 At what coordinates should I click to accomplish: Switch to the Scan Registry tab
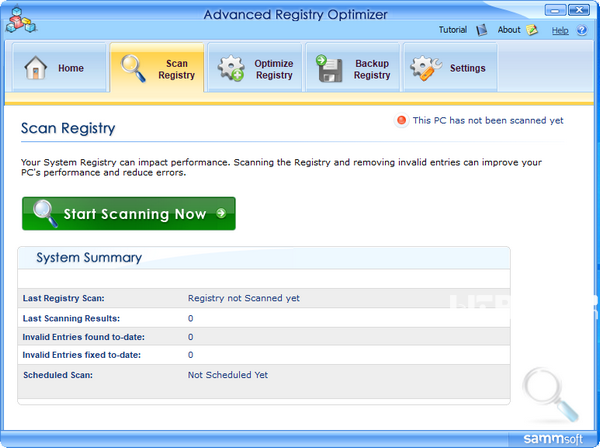point(157,68)
